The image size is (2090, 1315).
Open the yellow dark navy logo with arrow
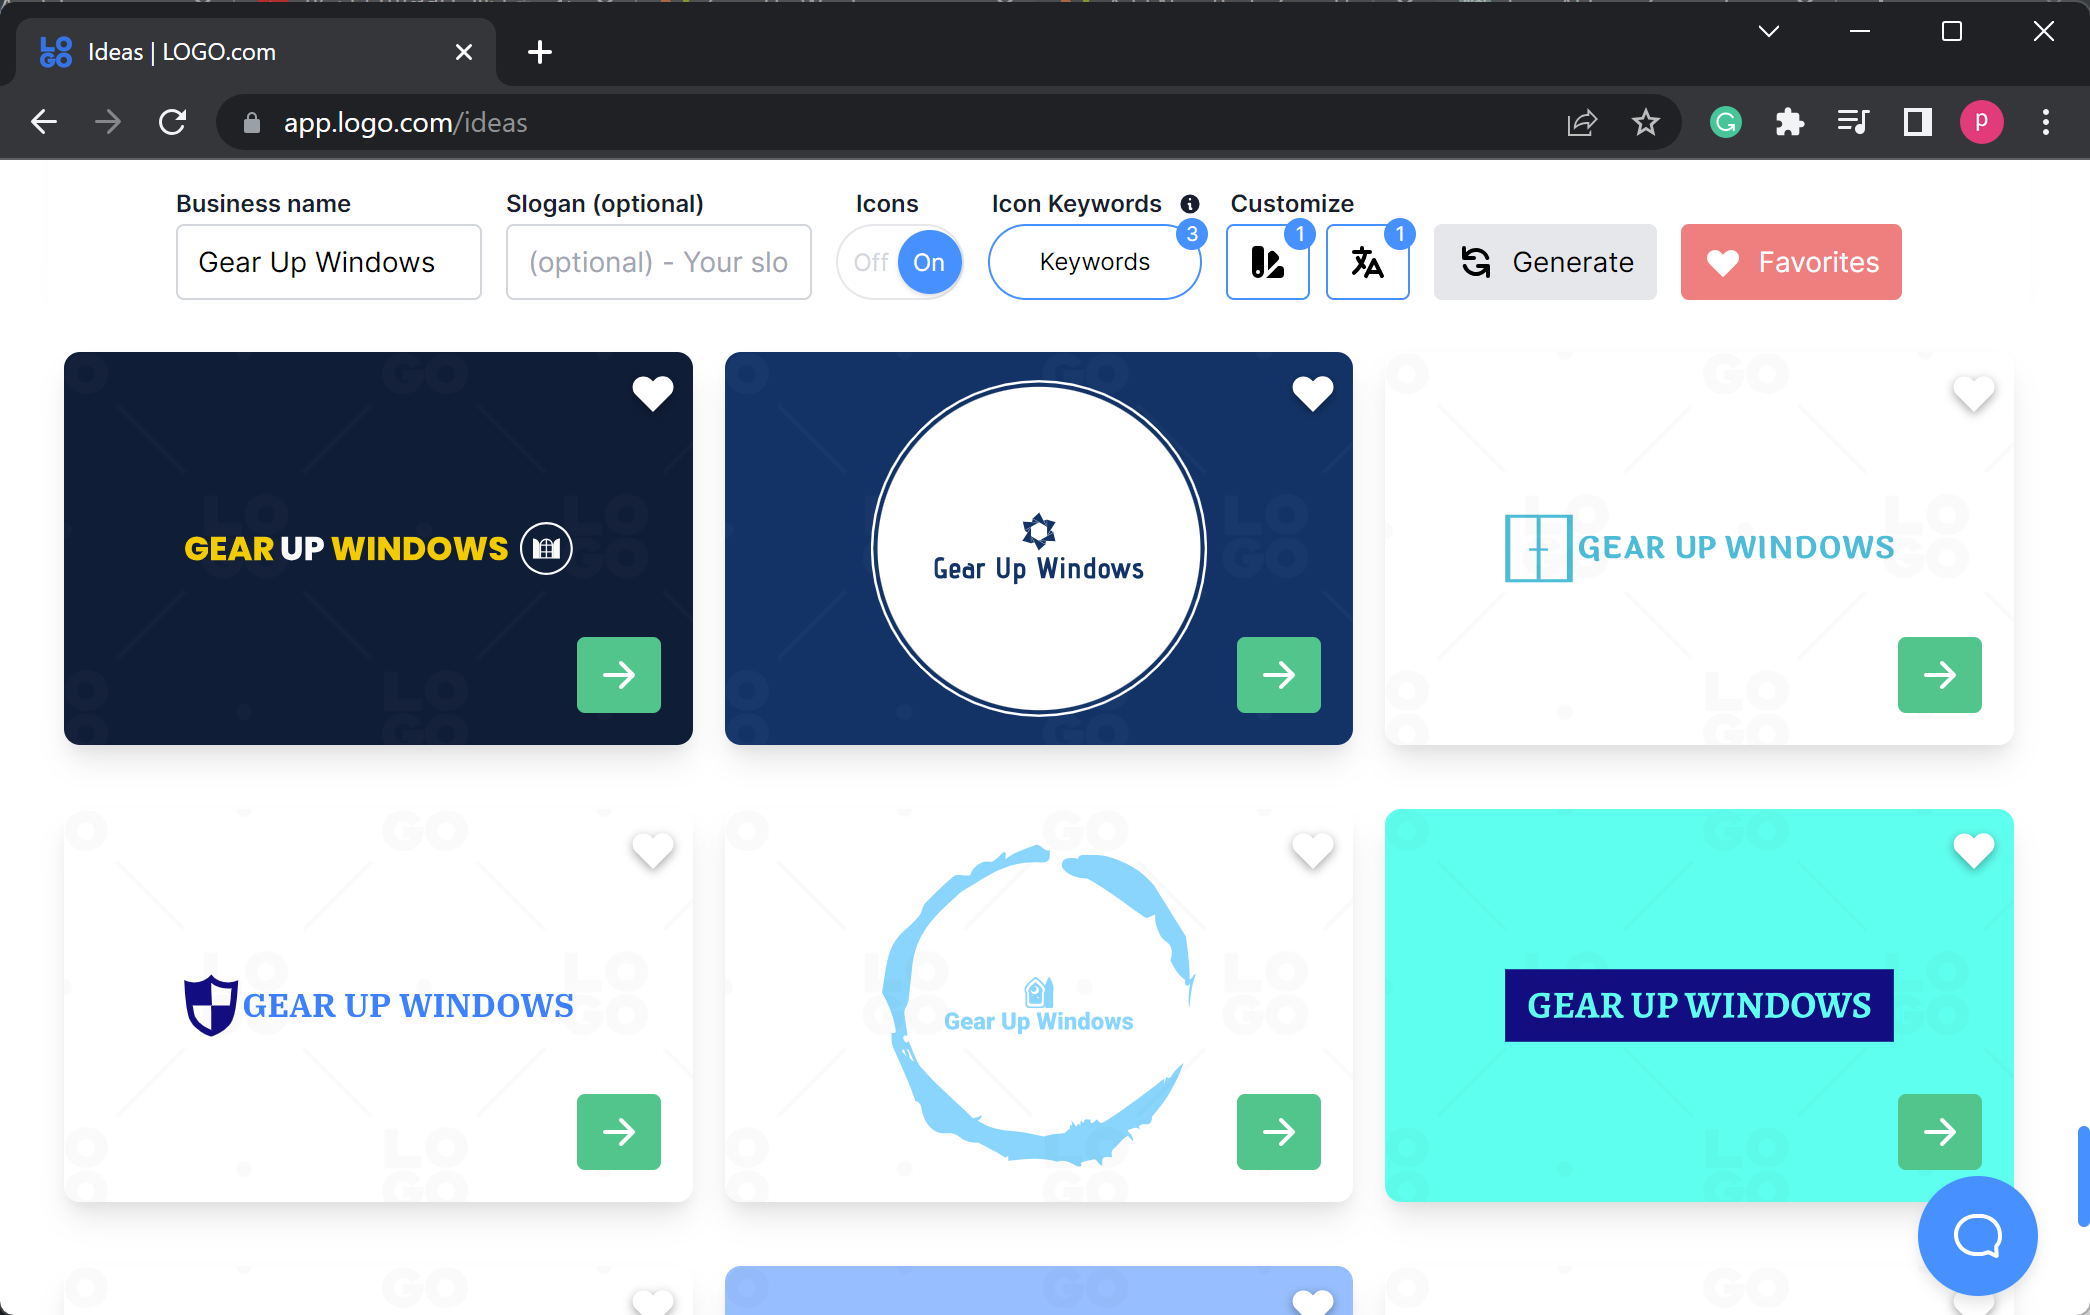(619, 675)
